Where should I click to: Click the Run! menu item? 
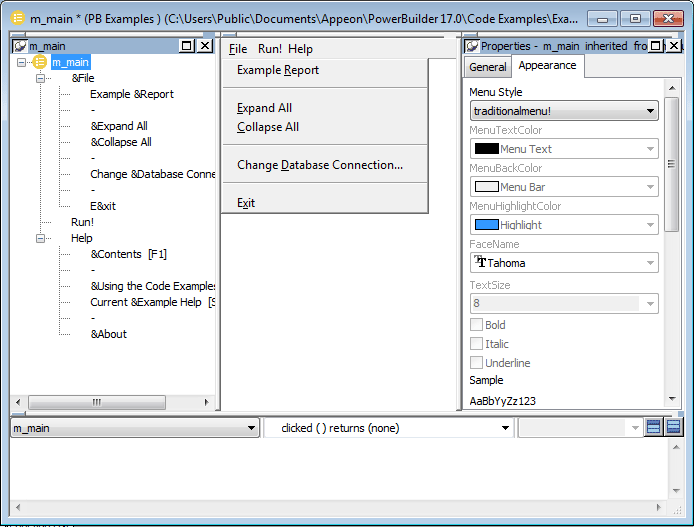click(270, 49)
